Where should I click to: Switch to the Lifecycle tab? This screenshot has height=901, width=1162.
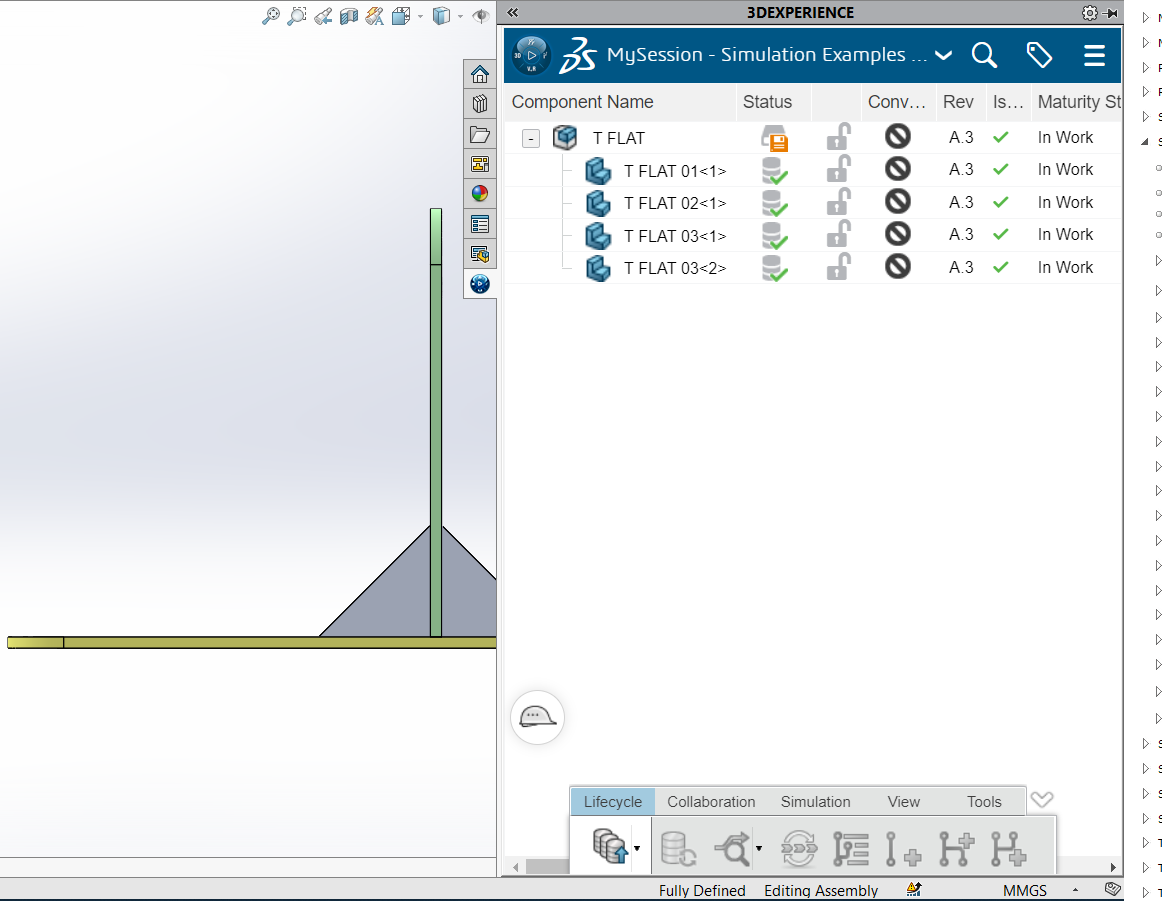coord(612,802)
